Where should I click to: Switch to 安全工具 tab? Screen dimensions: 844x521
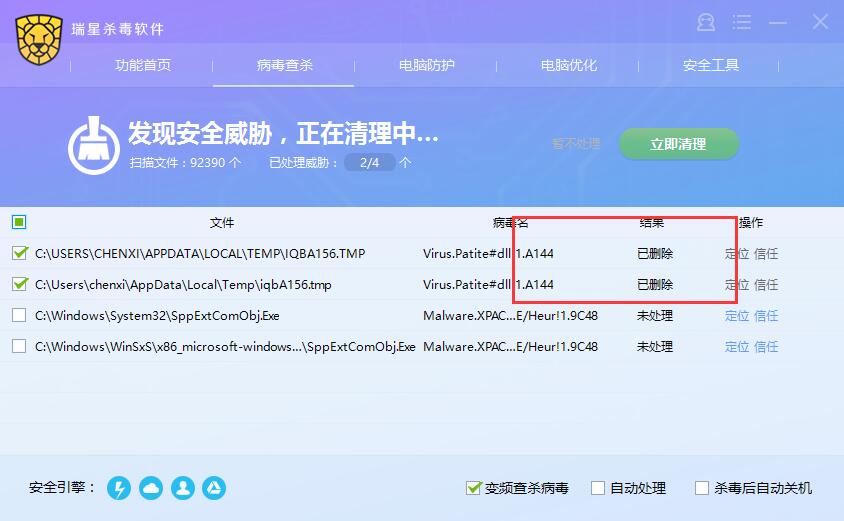711,66
